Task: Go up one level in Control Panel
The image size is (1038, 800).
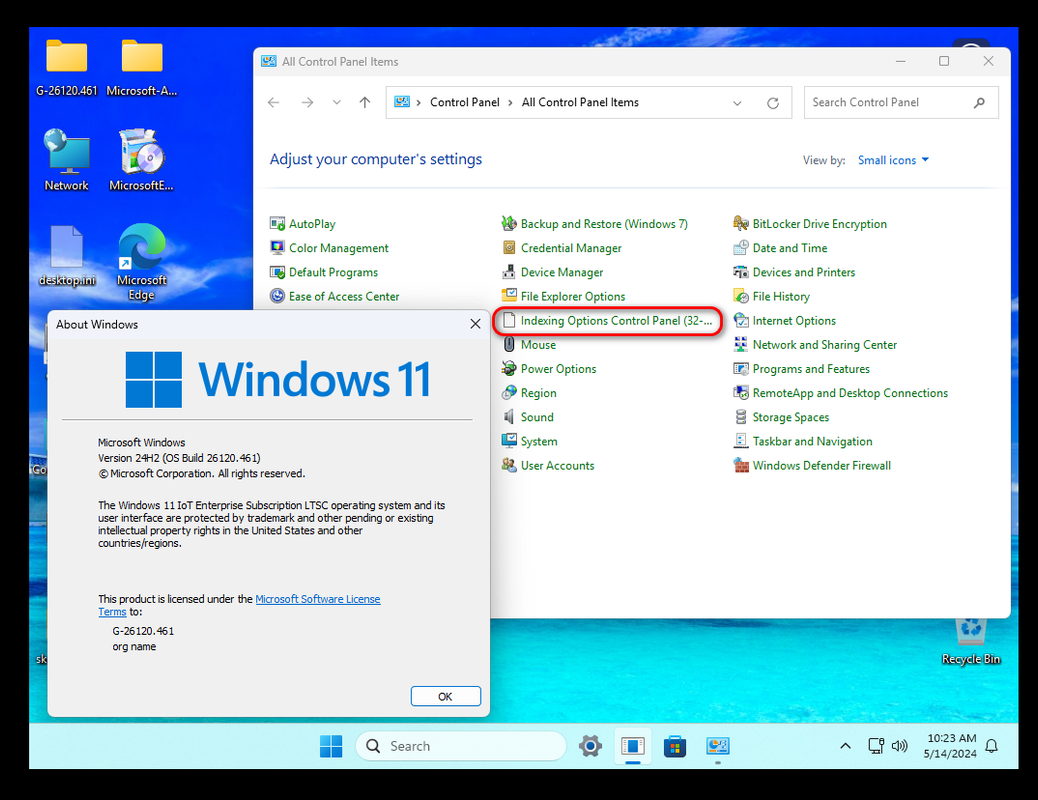Action: (x=365, y=103)
